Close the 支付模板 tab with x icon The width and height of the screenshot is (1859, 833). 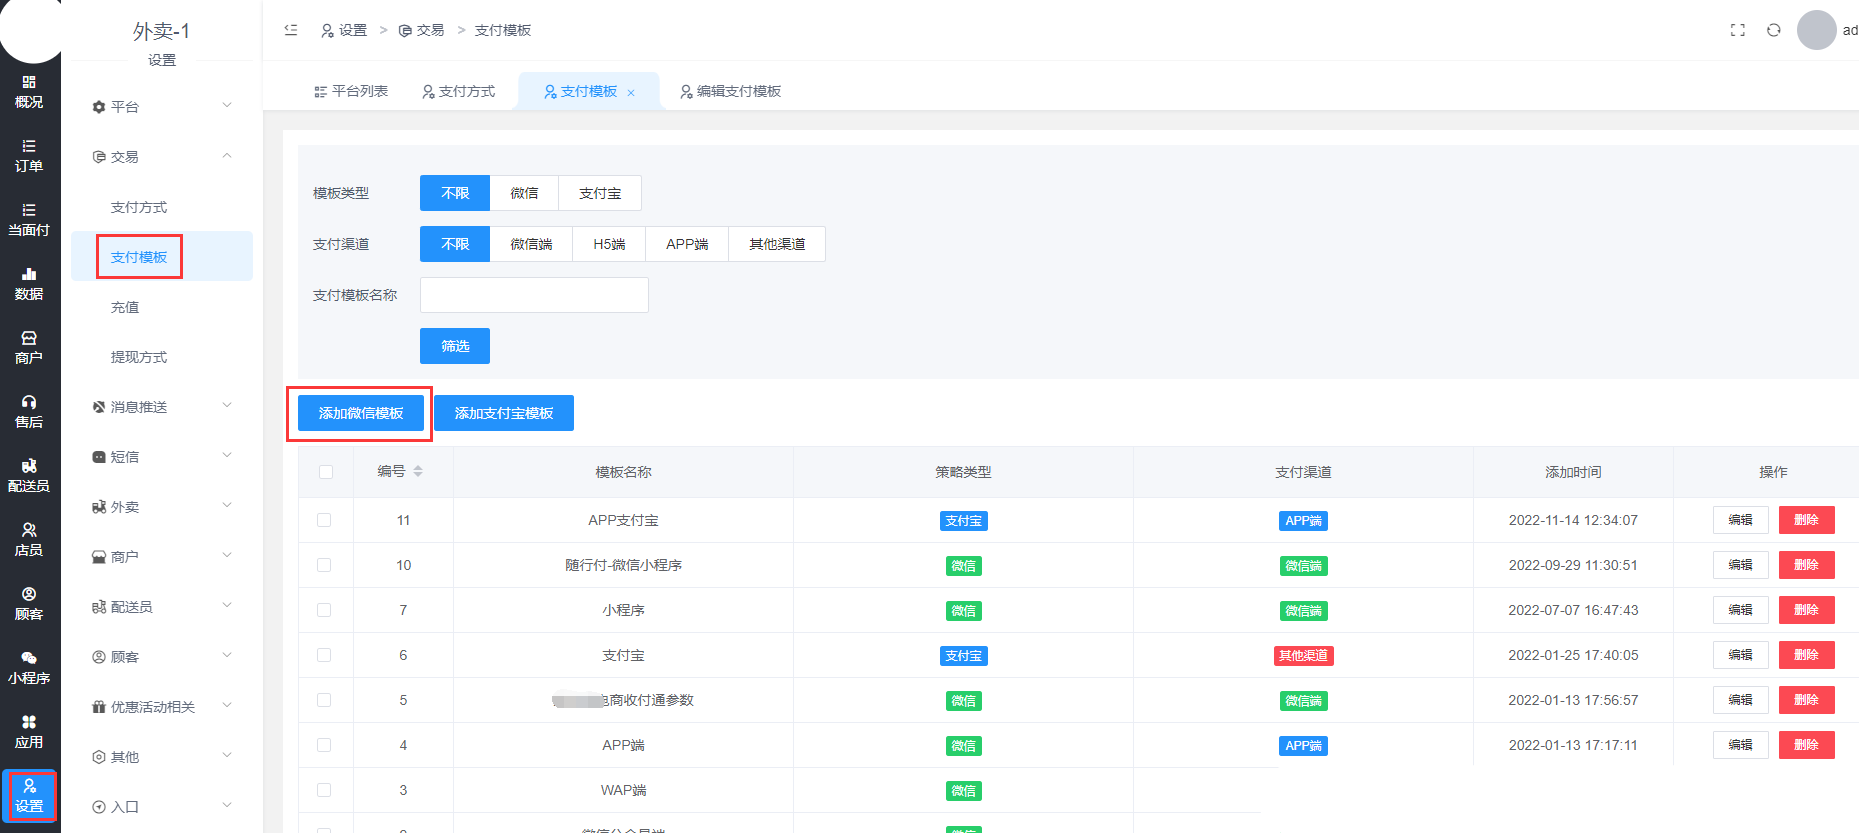pyautogui.click(x=631, y=92)
